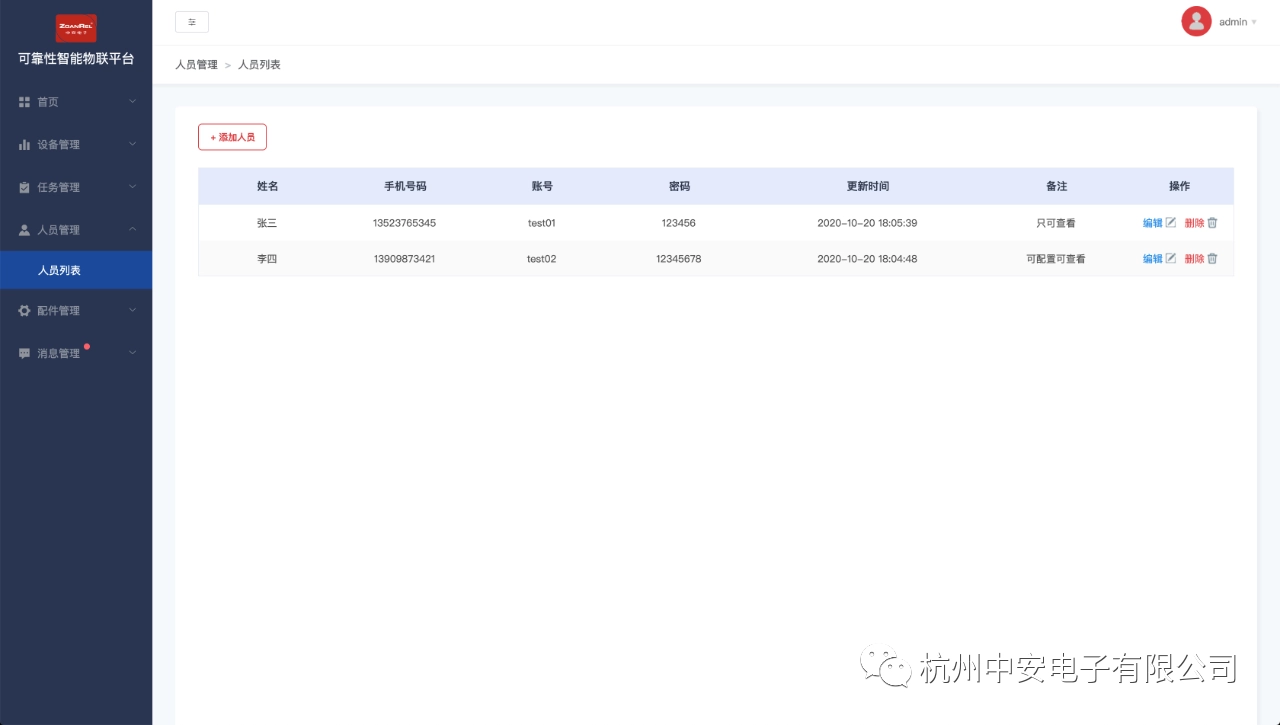Click the 配件管理 gear icon

pos(25,311)
